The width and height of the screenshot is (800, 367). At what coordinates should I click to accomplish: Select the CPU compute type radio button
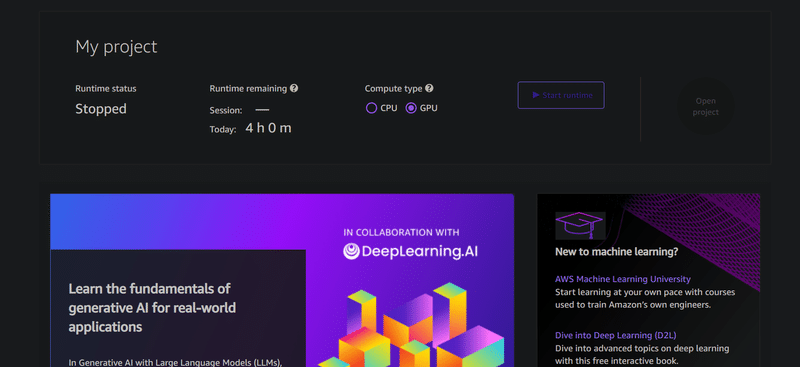coord(371,108)
